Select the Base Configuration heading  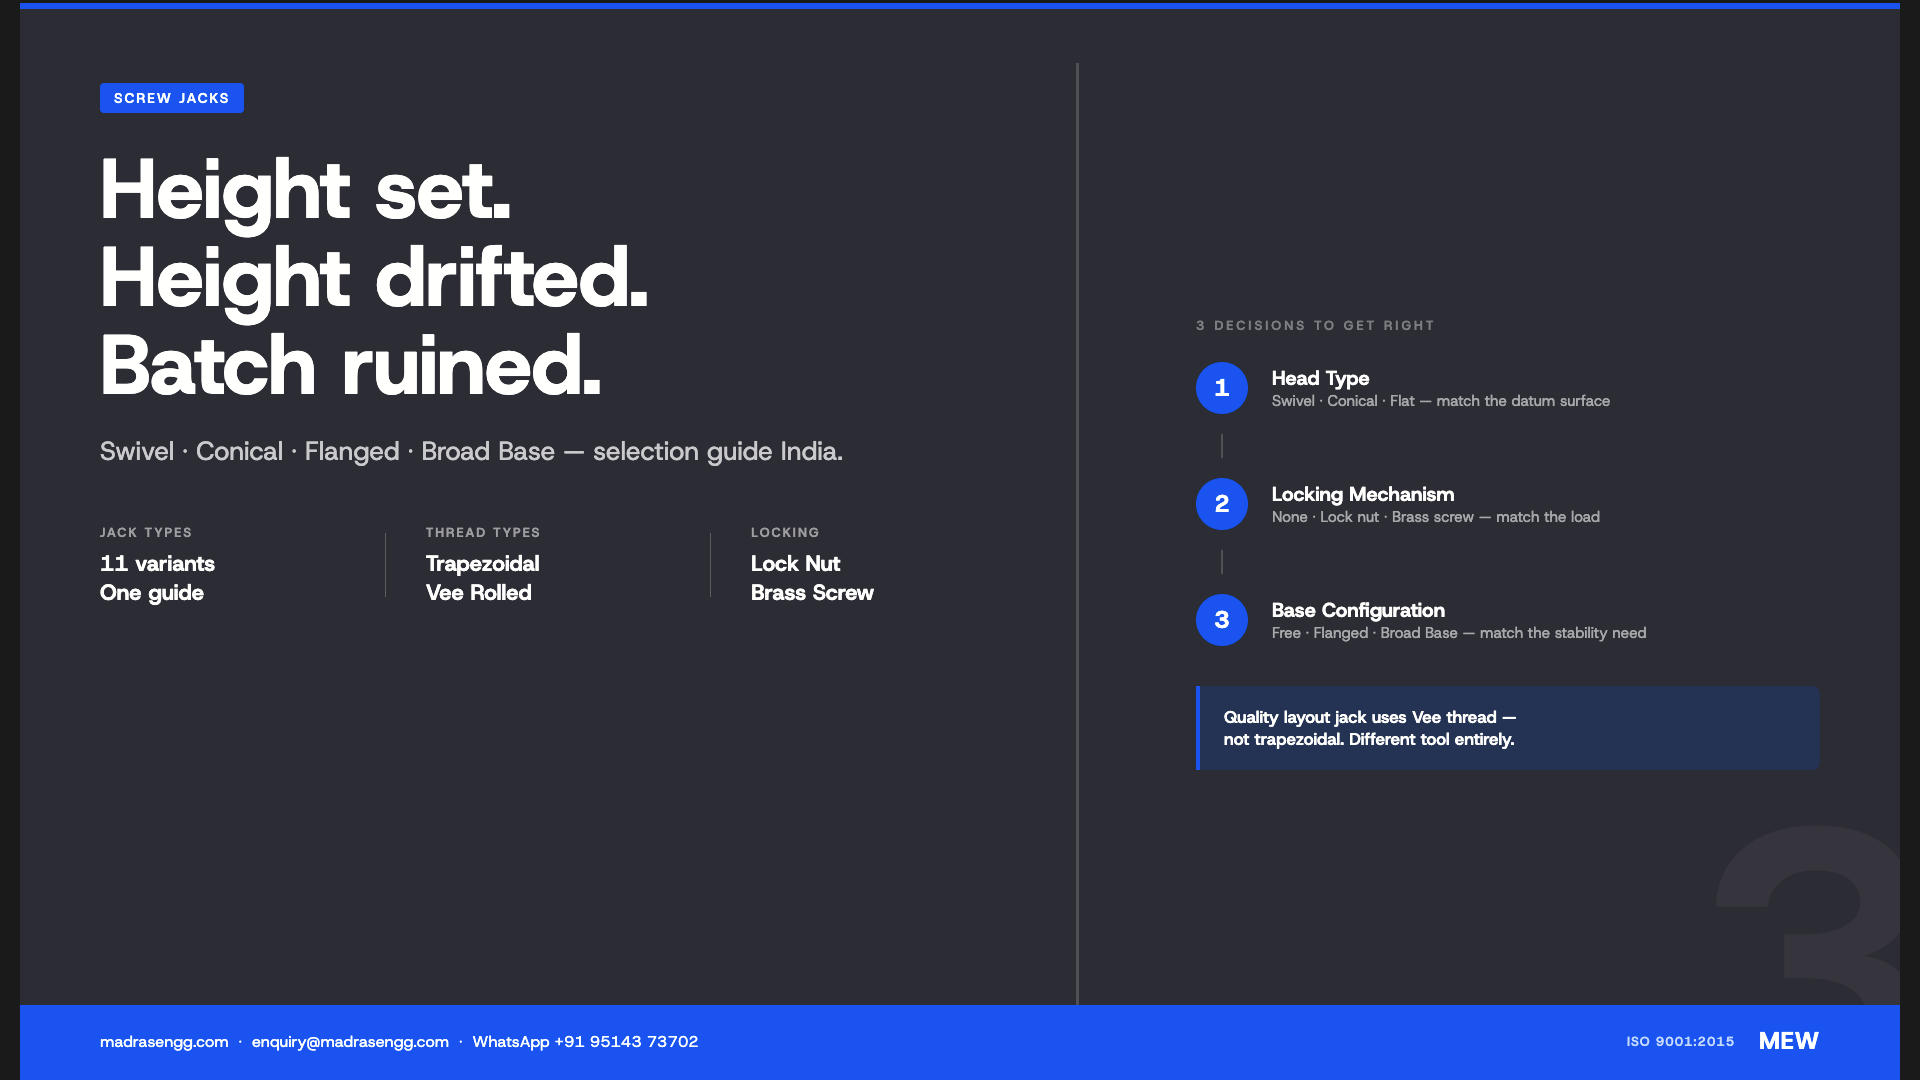(1358, 610)
